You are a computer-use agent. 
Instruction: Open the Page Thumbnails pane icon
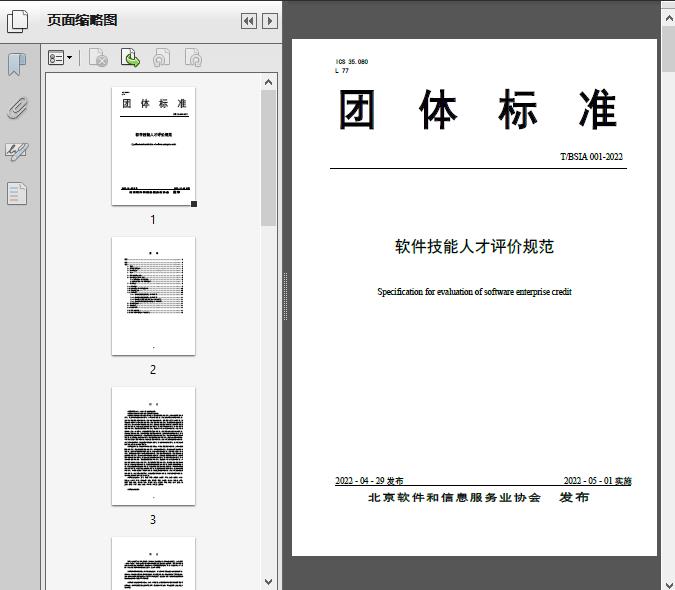18,21
